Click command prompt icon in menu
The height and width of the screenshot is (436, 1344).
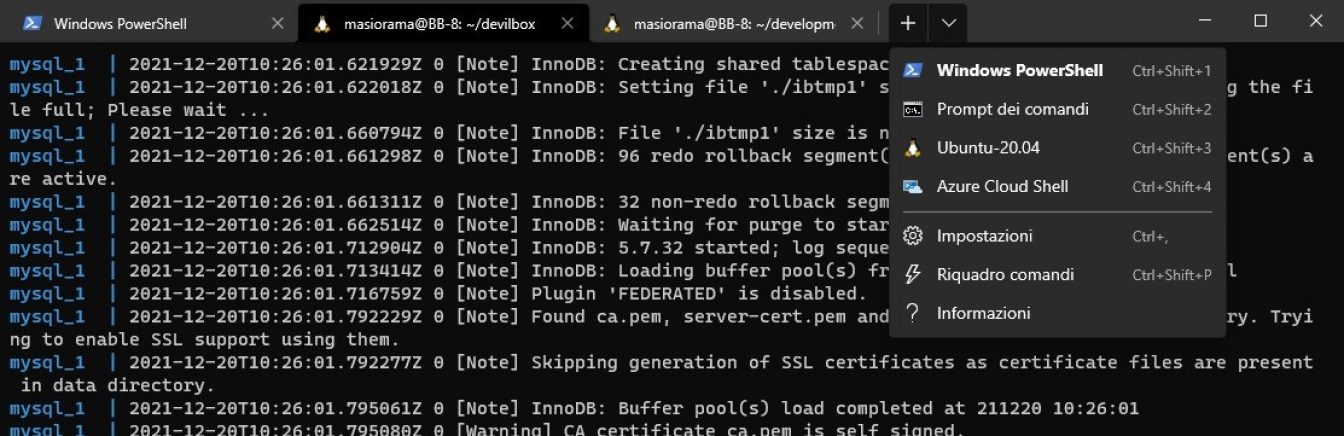[912, 110]
